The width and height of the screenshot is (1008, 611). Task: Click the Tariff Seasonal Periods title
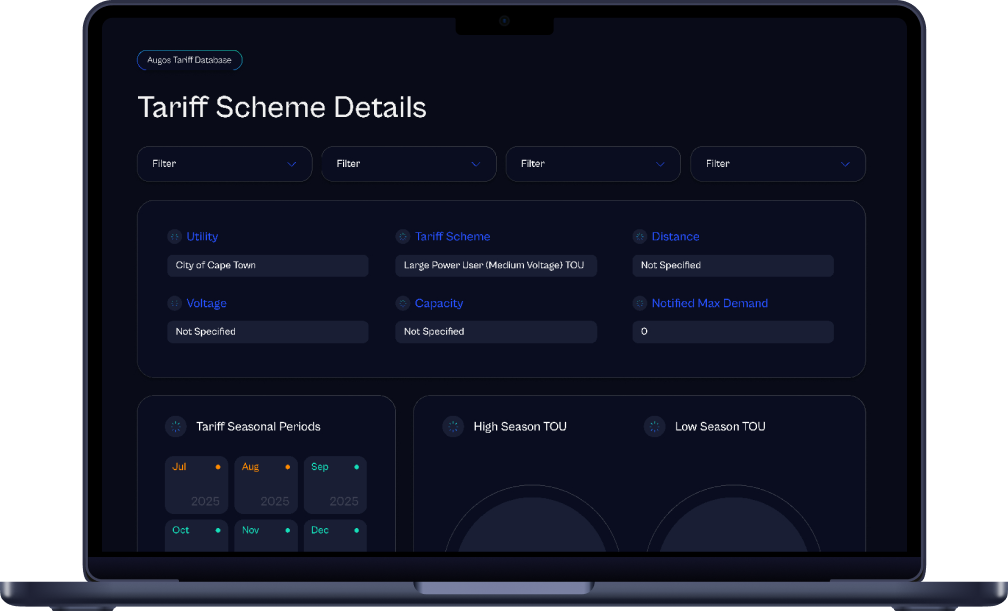click(x=258, y=426)
